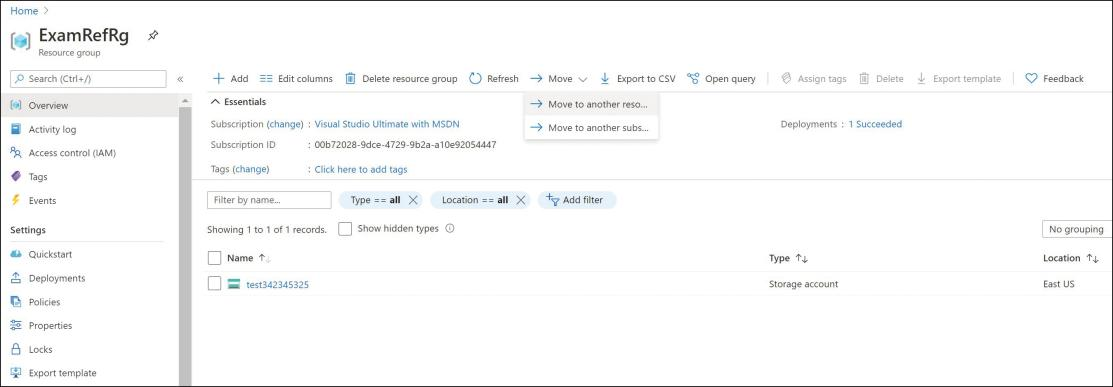Click the Properties sliders icon
The image size is (1113, 387).
16,325
